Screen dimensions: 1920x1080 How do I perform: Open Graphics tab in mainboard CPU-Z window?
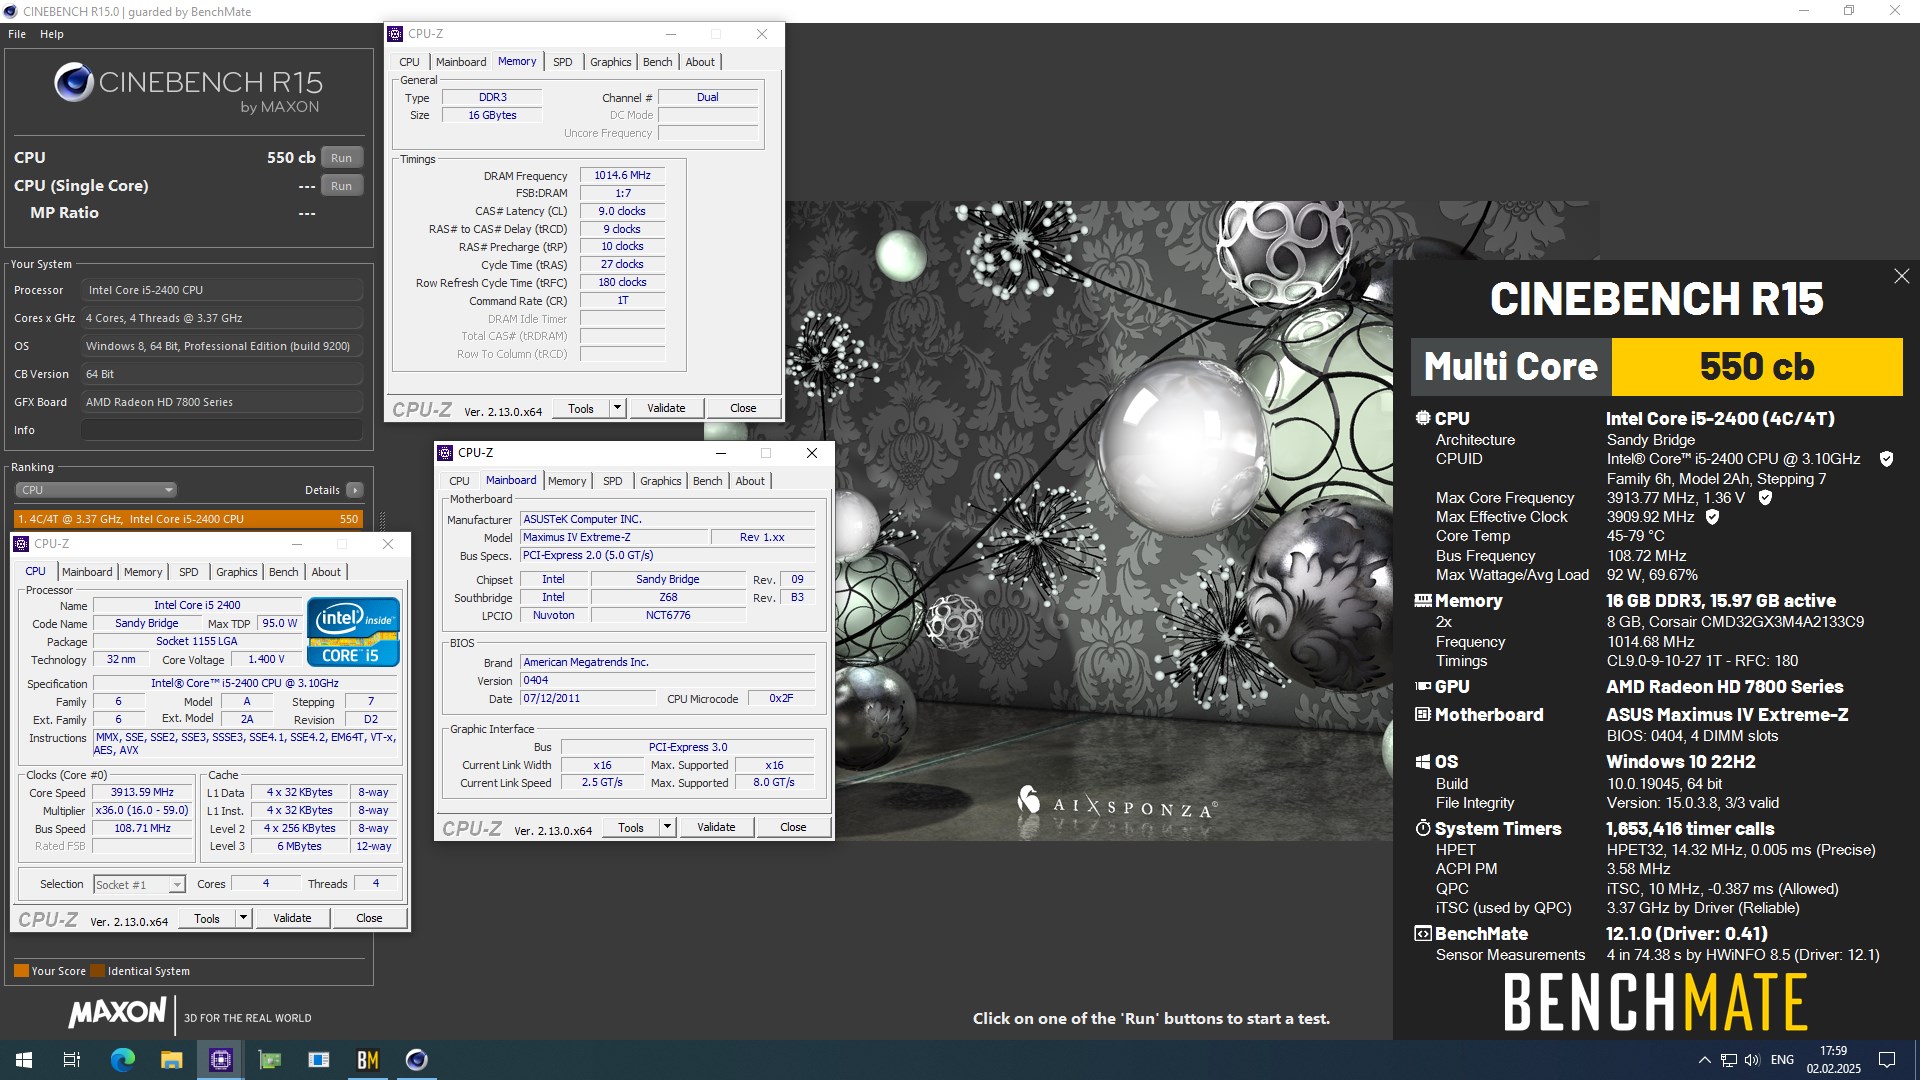point(660,481)
